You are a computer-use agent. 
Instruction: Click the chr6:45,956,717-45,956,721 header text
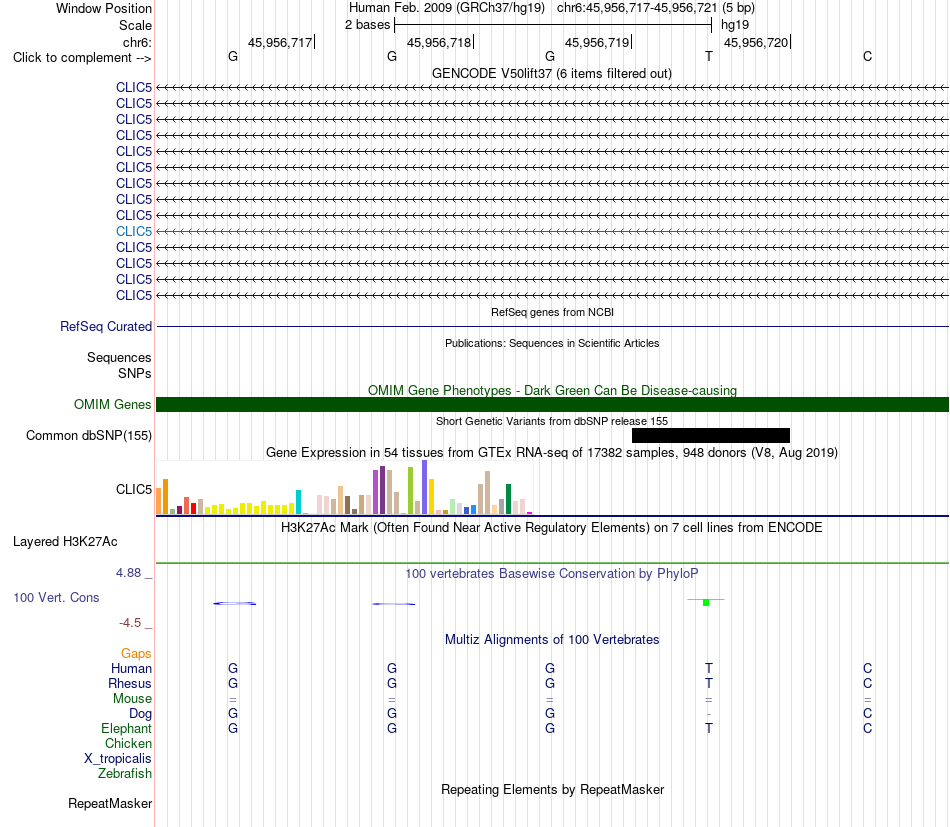click(x=637, y=8)
